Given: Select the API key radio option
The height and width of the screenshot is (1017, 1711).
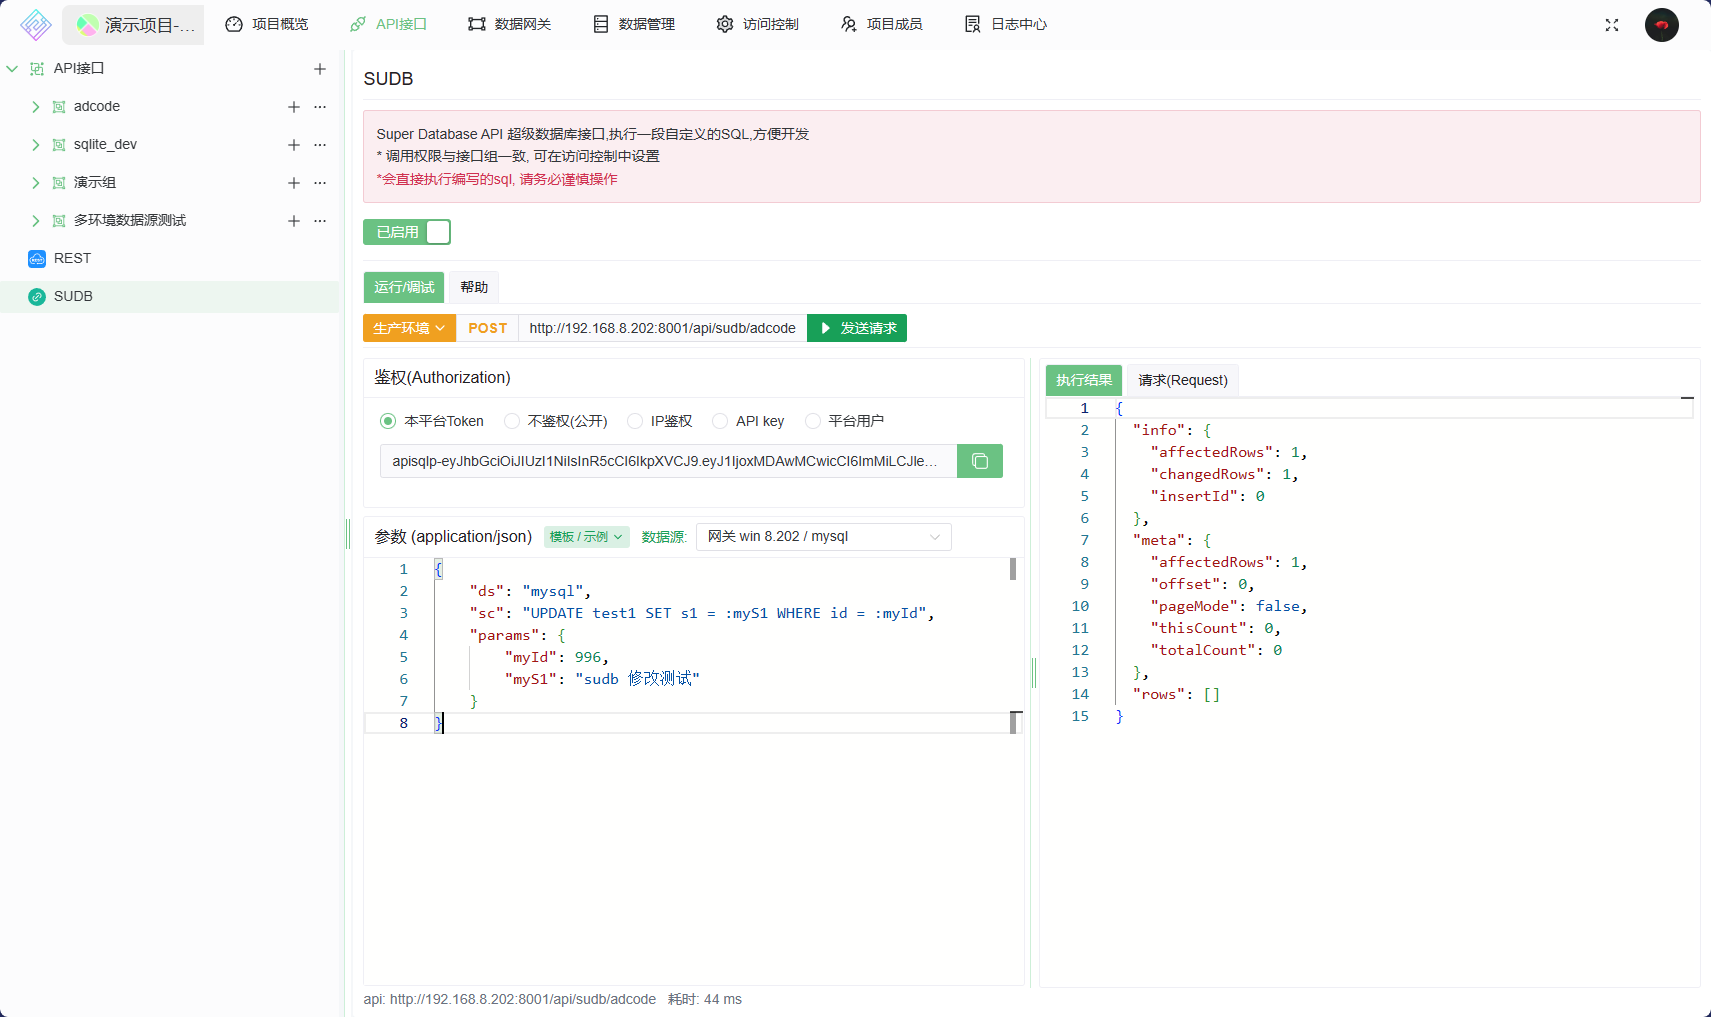Looking at the screenshot, I should pyautogui.click(x=720, y=421).
